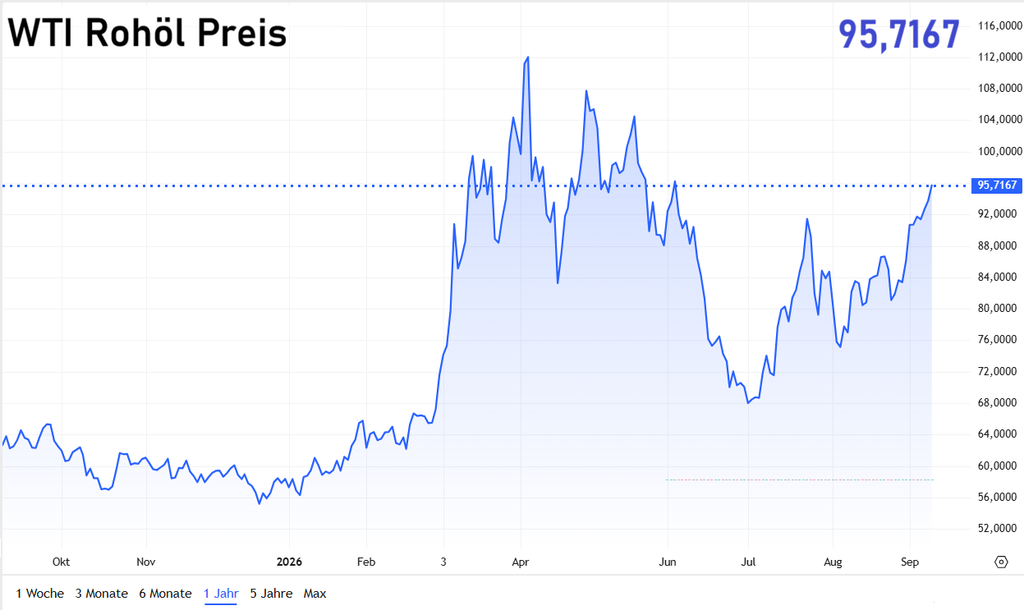Click the blue 95,7167 price label on axis

[x=997, y=185]
